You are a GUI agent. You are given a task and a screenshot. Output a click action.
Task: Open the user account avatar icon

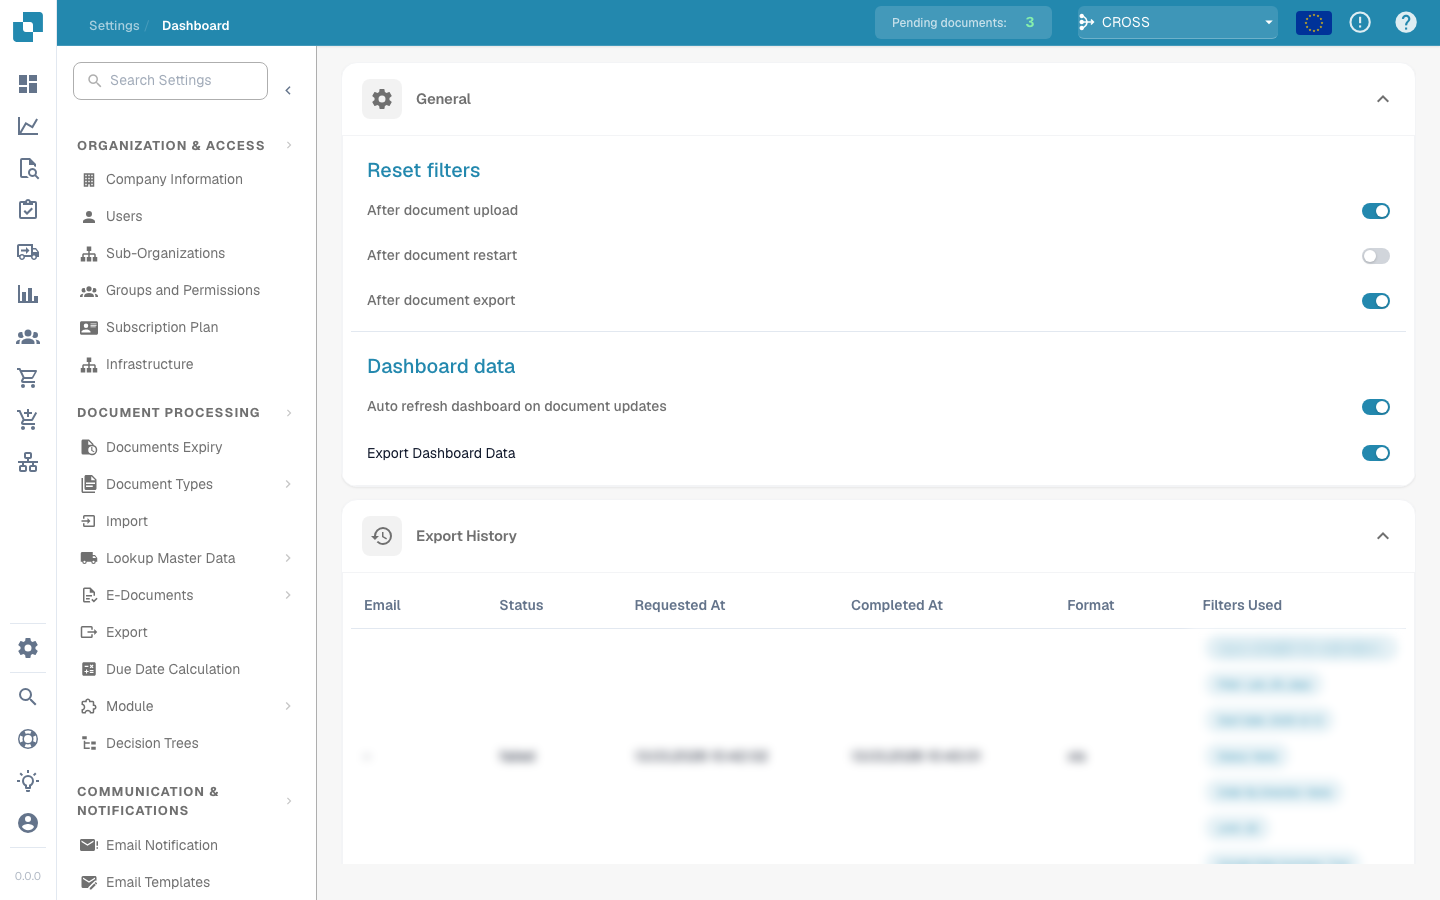28,823
